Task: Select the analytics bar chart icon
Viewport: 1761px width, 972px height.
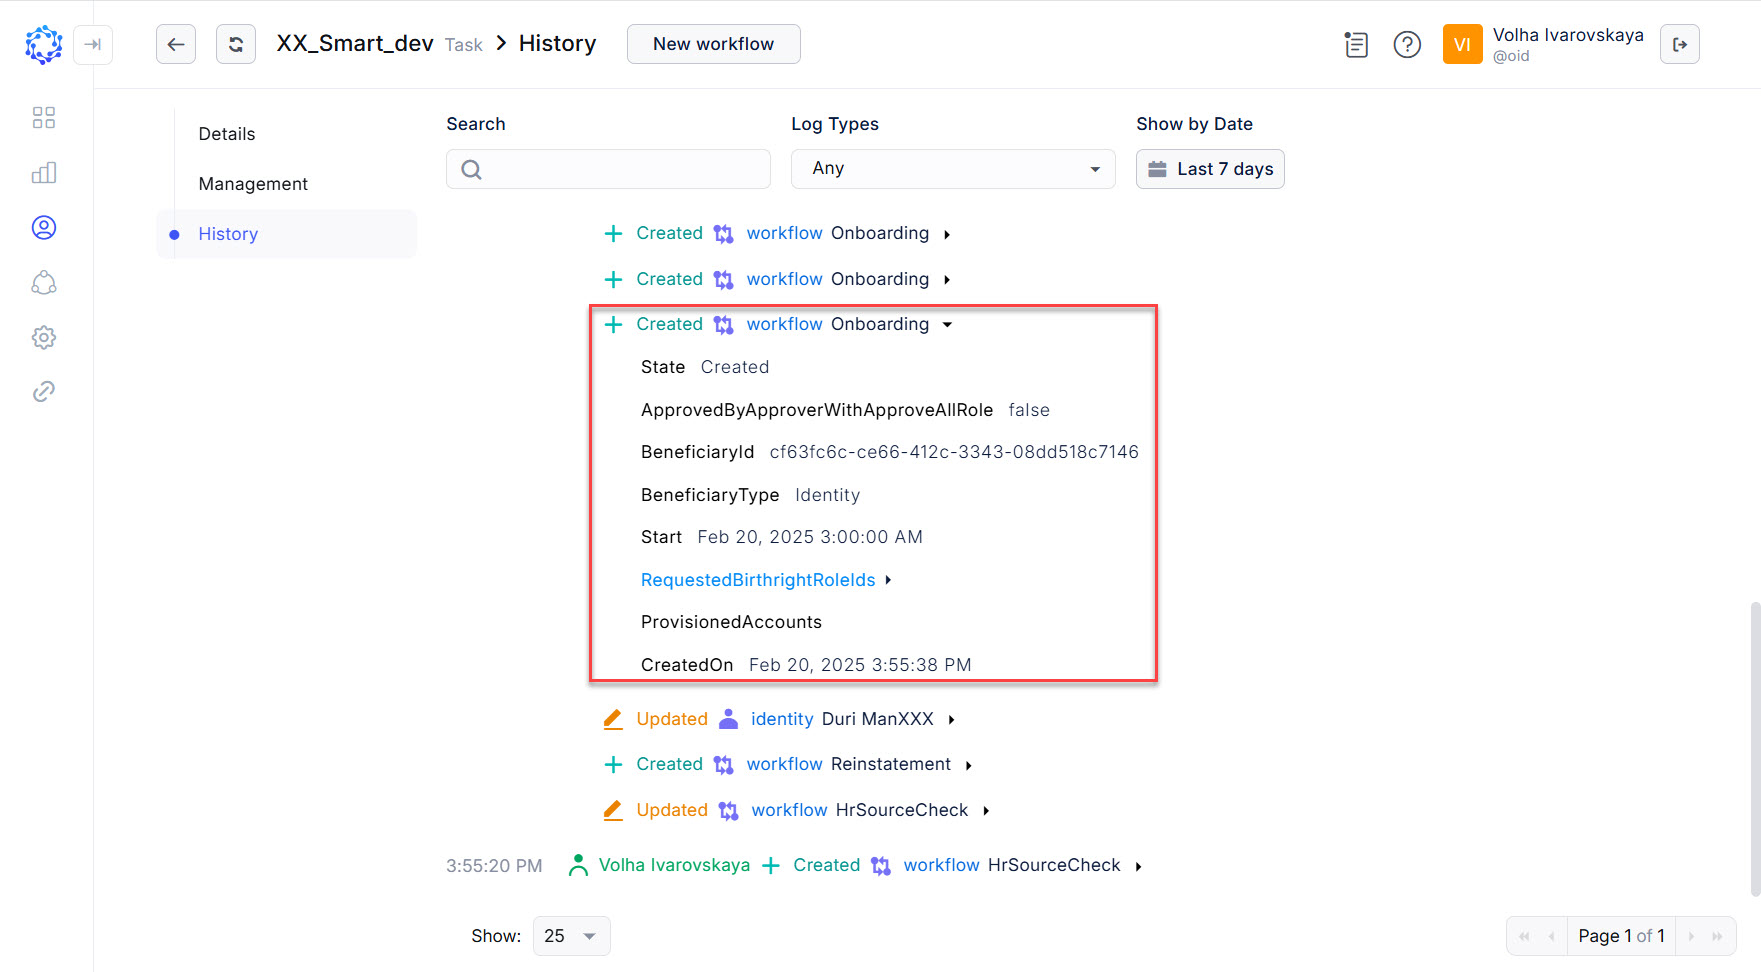Action: pos(44,172)
